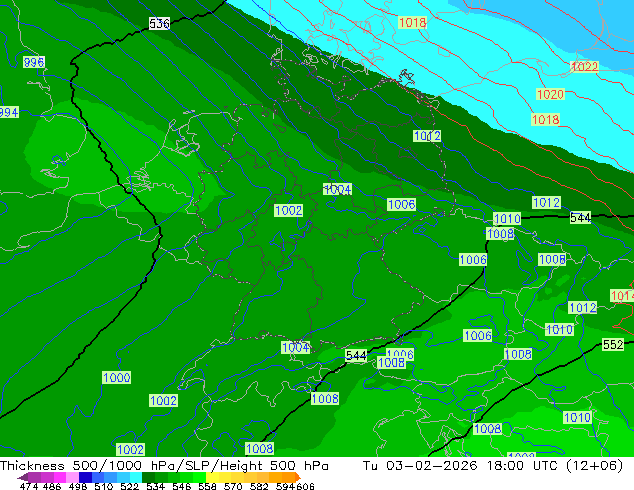
Task: Click the purple arrow end of the legend
Action: pos(23,477)
